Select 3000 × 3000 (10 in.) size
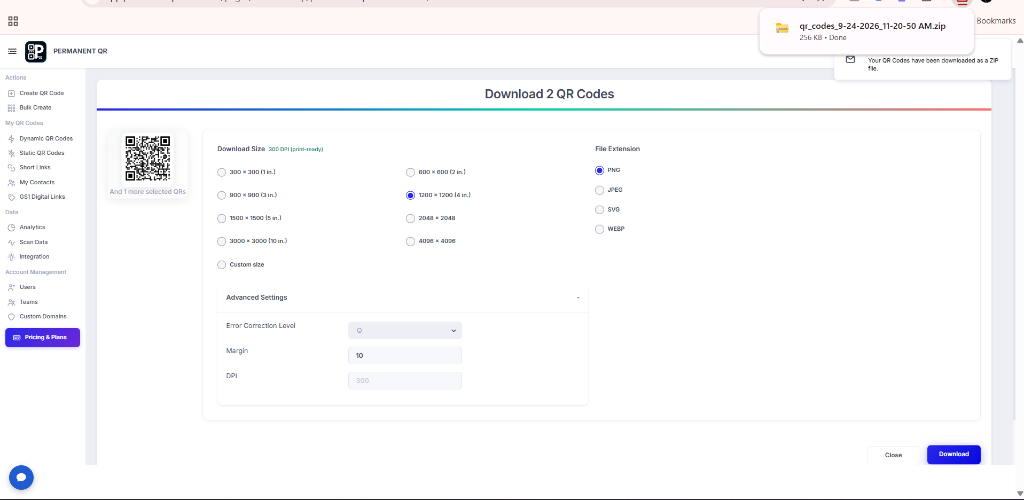The width and height of the screenshot is (1024, 500). pos(221,242)
